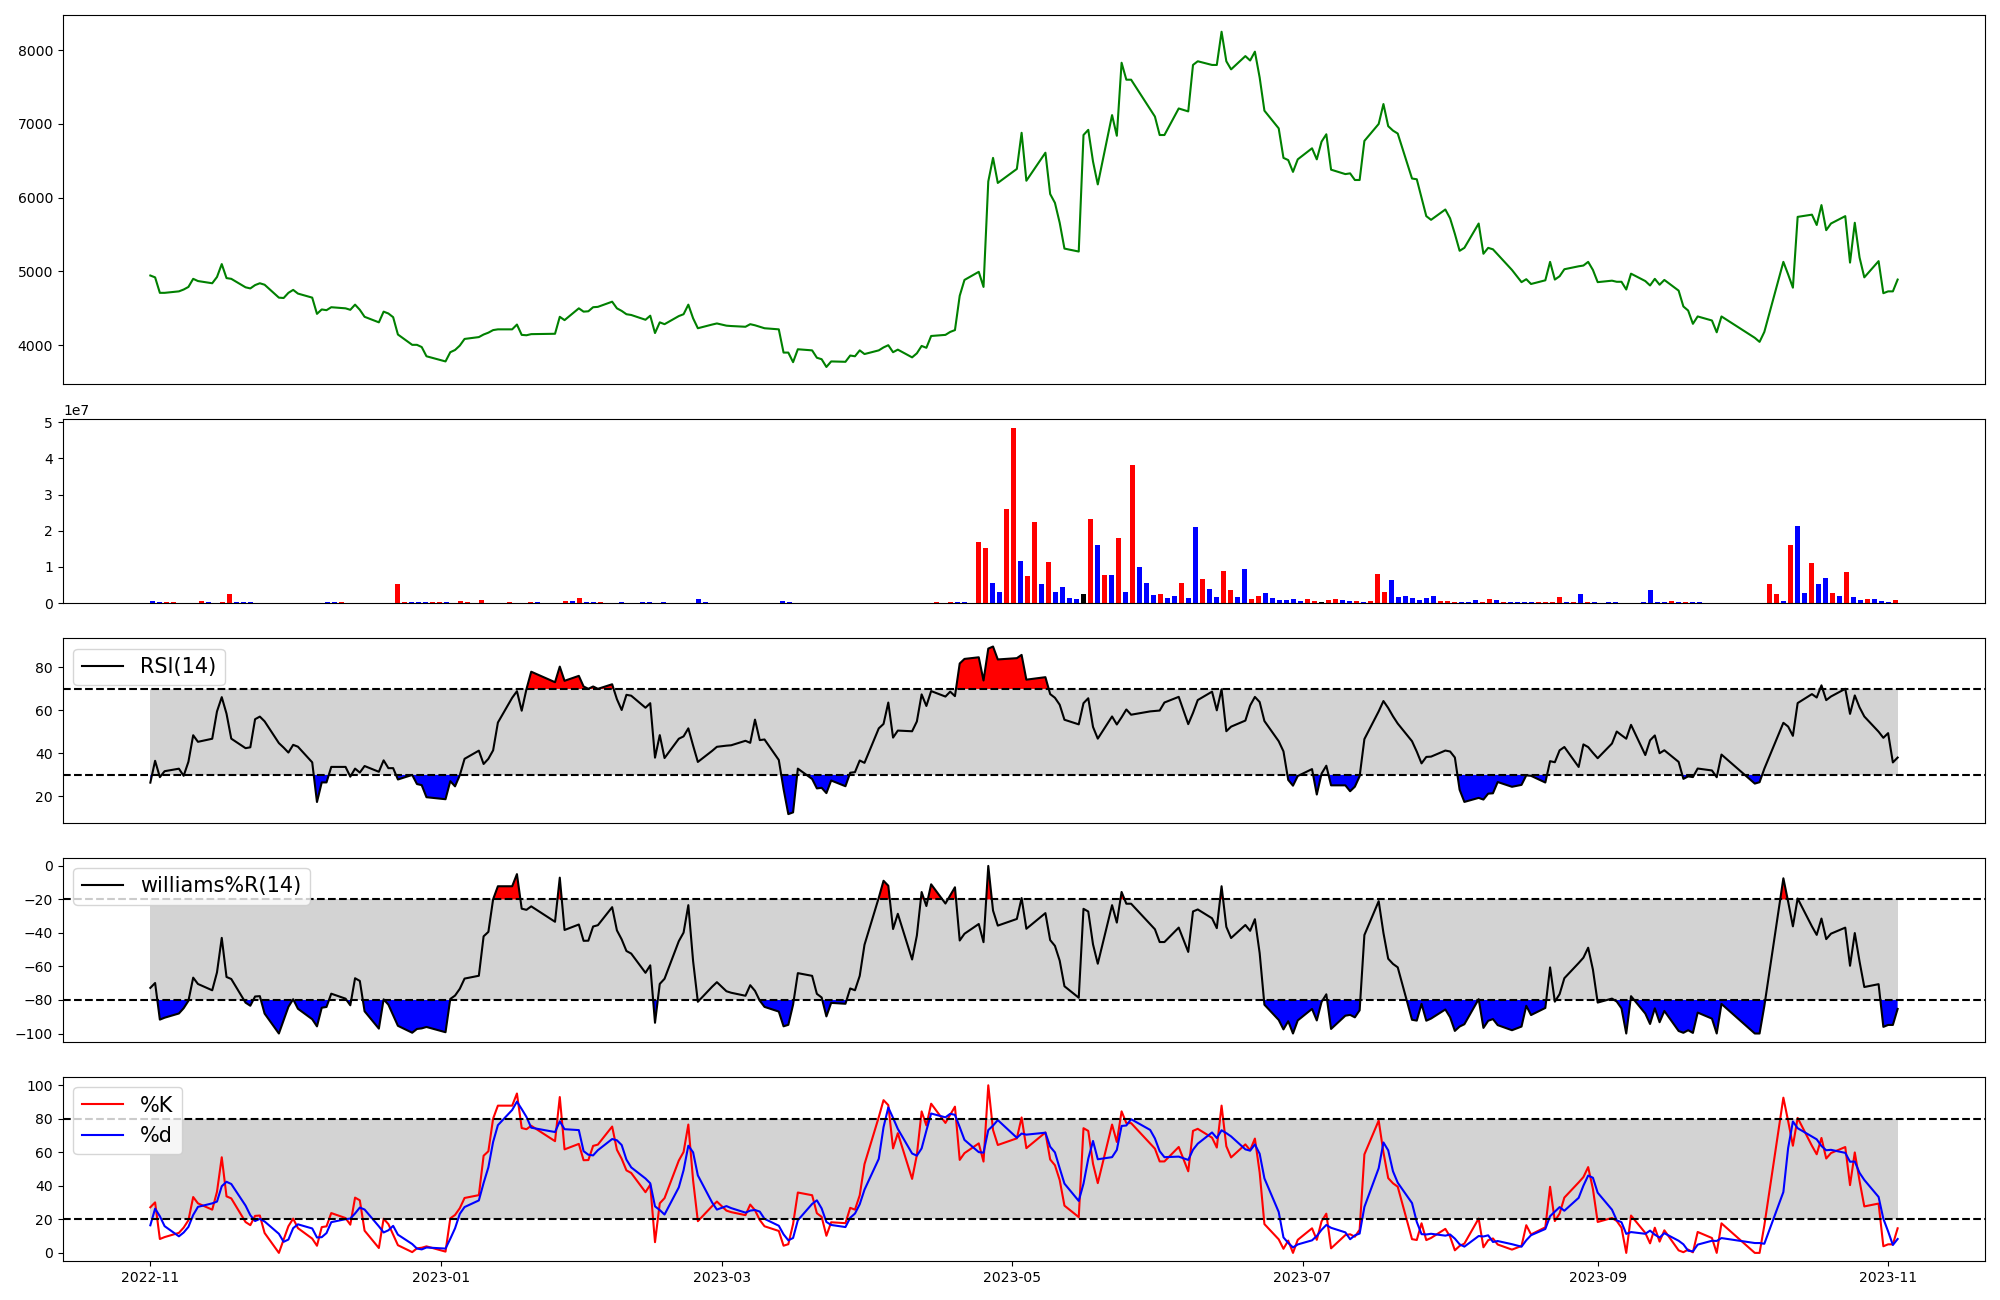Click the large red overbought RSI area
This screenshot has height=1300, width=2000.
pyautogui.click(x=1000, y=672)
